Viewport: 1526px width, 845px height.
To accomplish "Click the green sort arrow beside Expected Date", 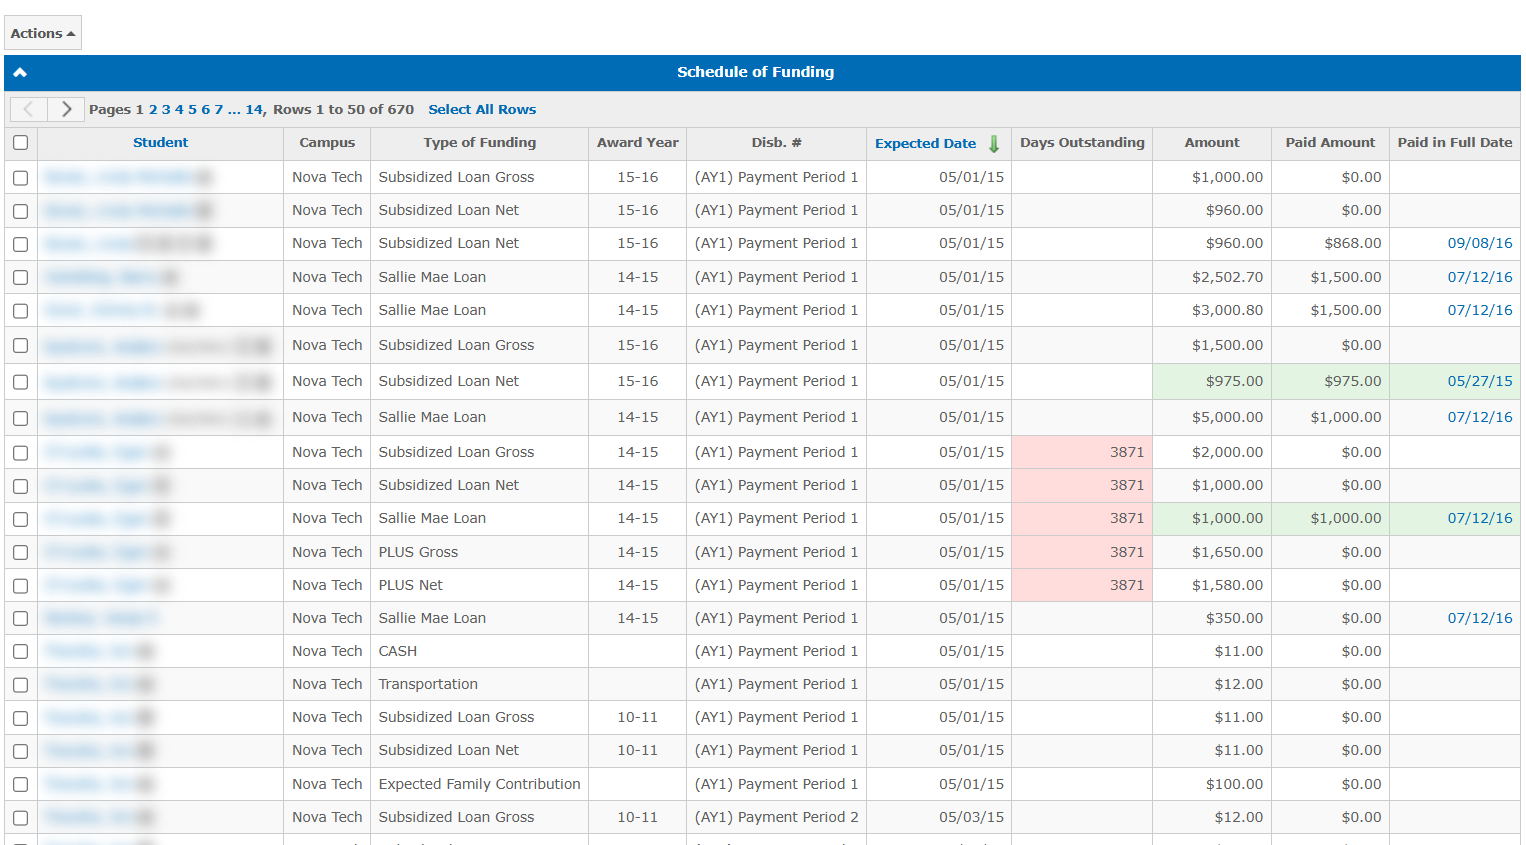I will pos(994,143).
